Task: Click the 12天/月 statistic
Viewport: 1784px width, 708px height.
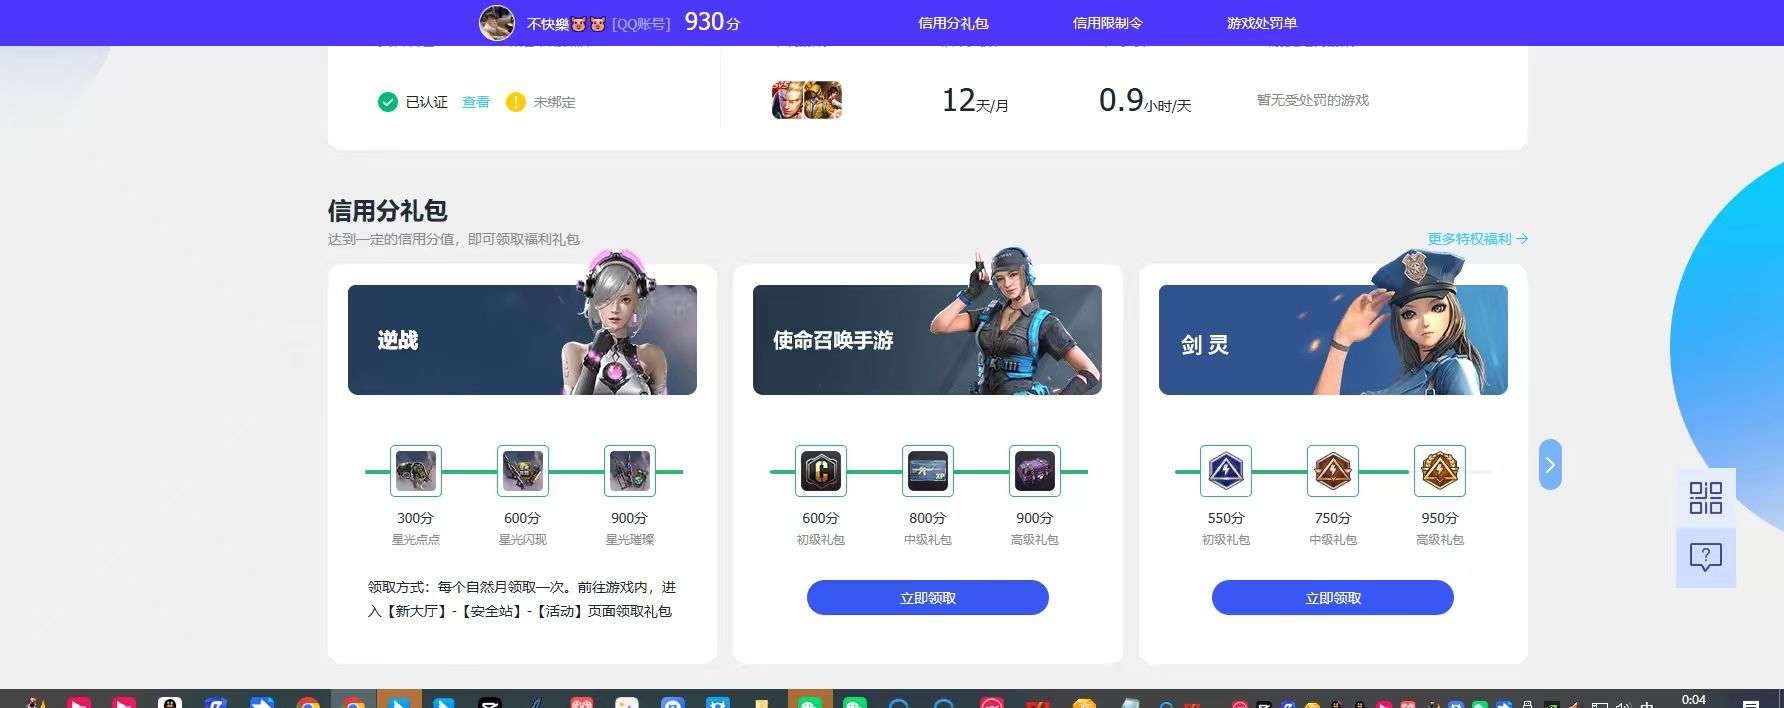Action: [x=975, y=100]
